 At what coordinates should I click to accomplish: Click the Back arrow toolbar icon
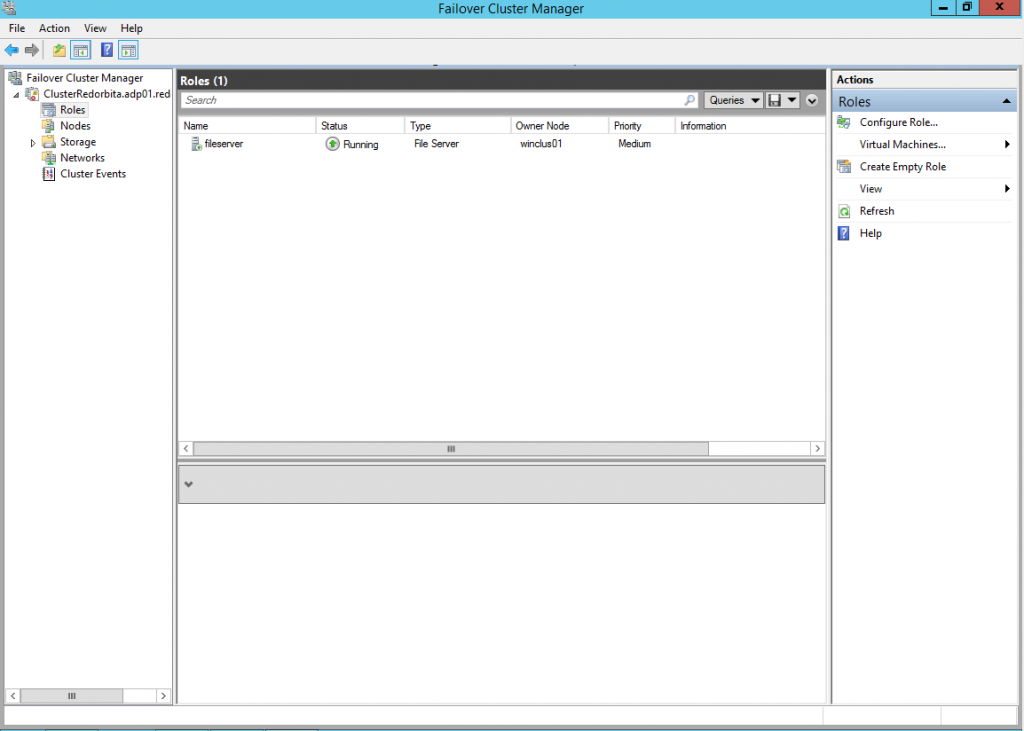pyautogui.click(x=12, y=50)
